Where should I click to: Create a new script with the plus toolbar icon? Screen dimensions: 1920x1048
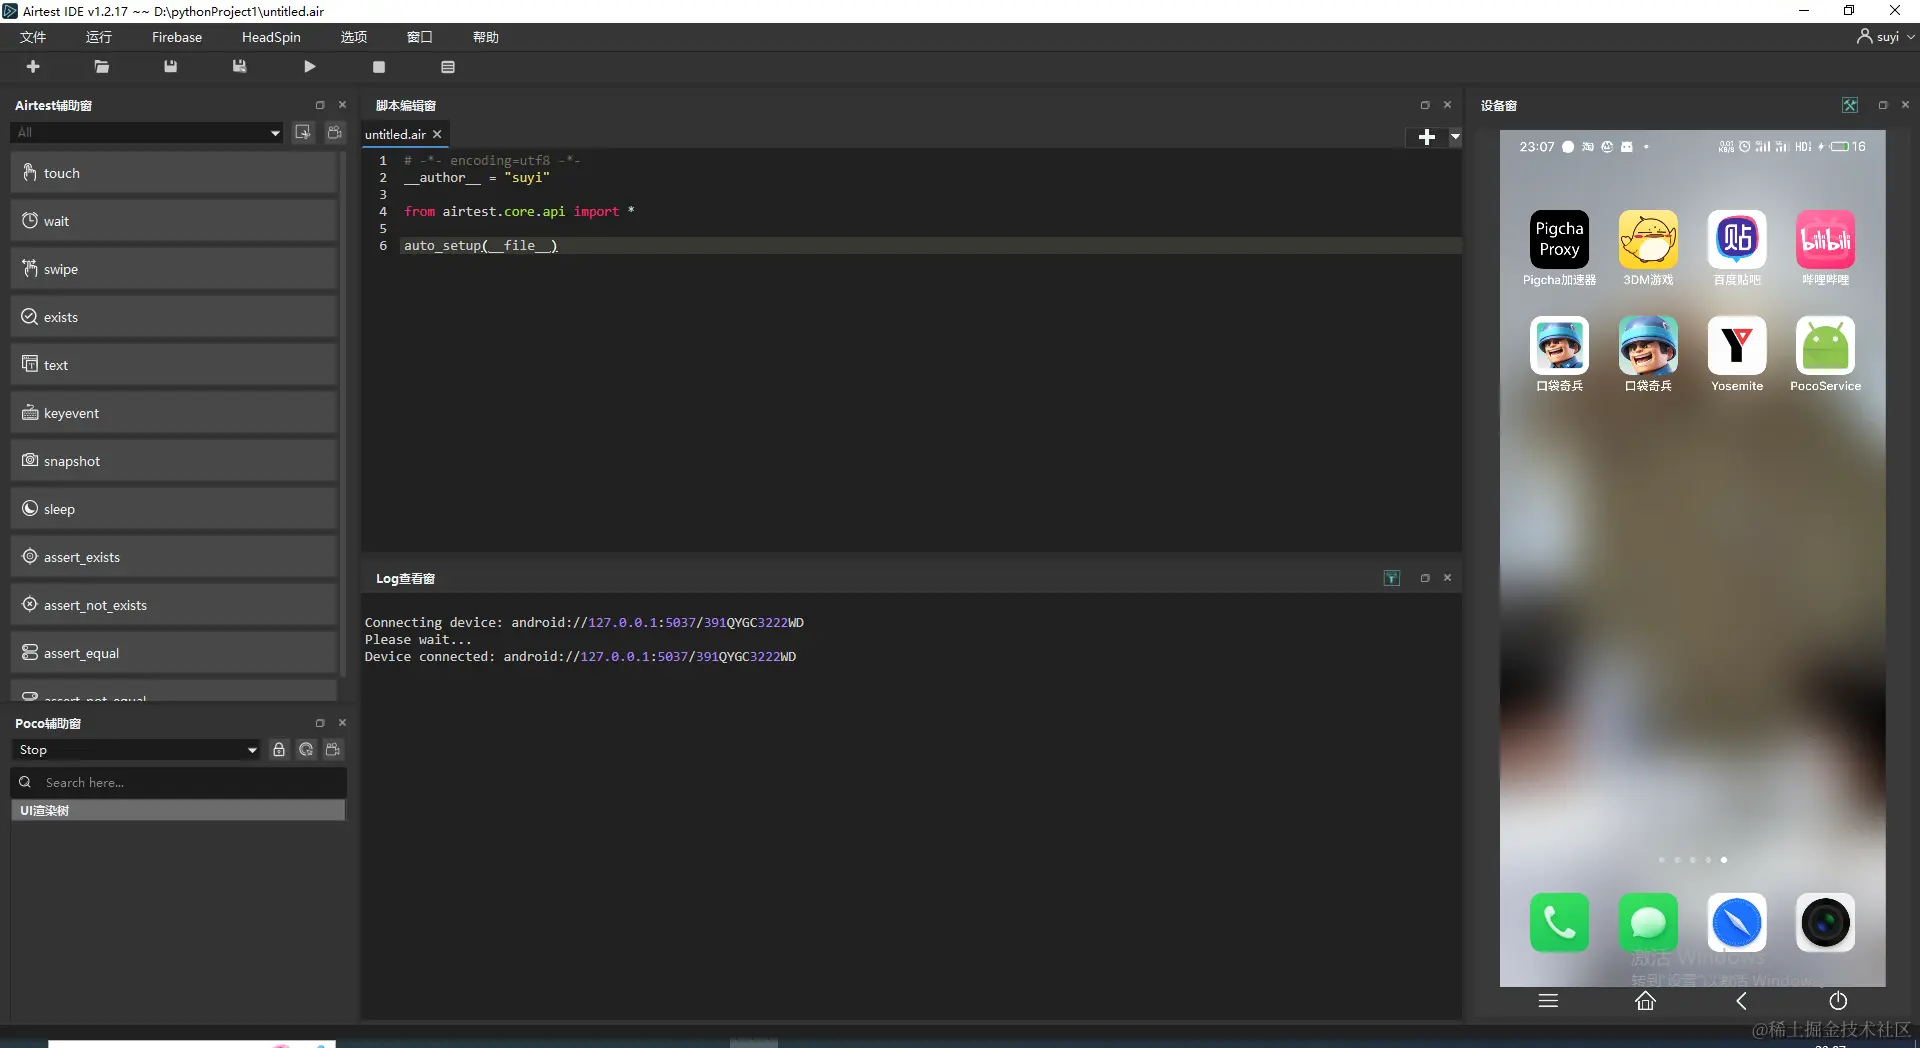(33, 67)
